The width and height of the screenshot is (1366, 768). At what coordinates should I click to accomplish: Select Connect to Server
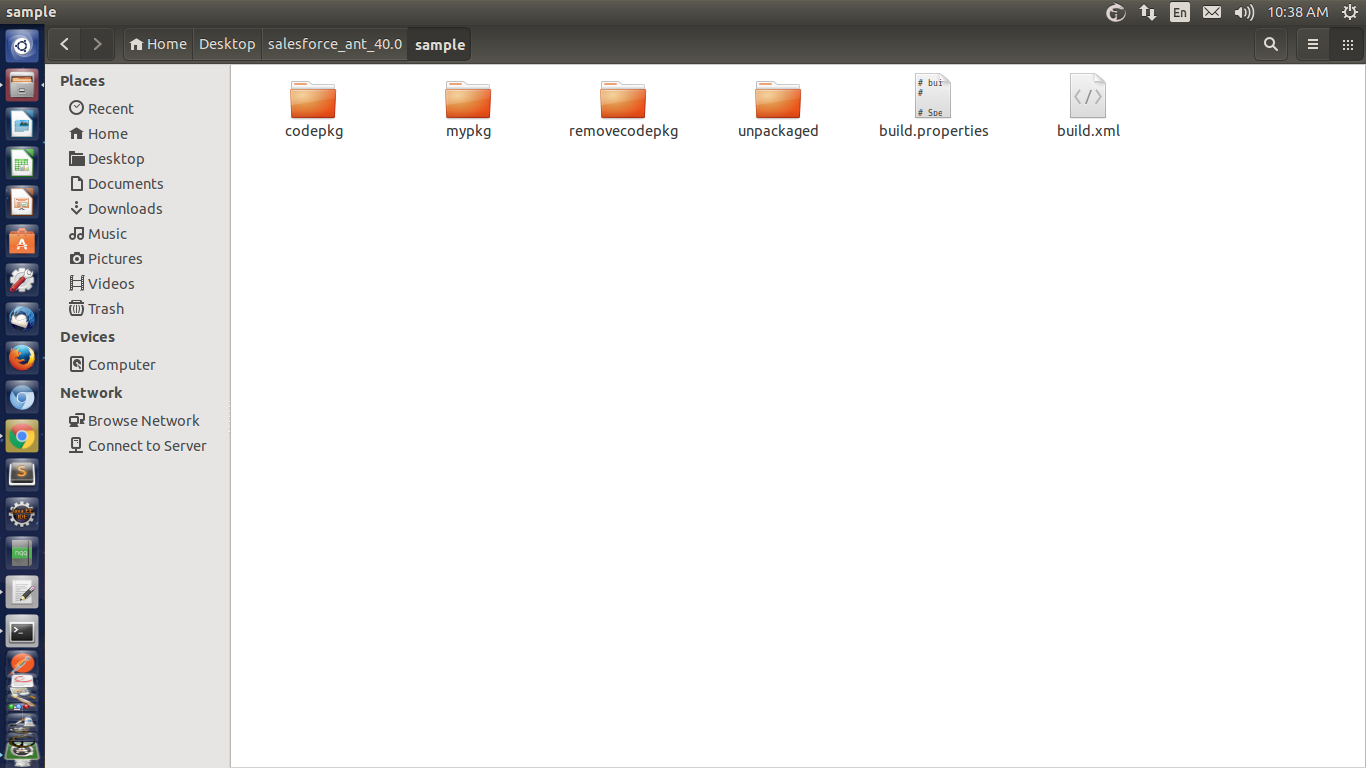[146, 446]
